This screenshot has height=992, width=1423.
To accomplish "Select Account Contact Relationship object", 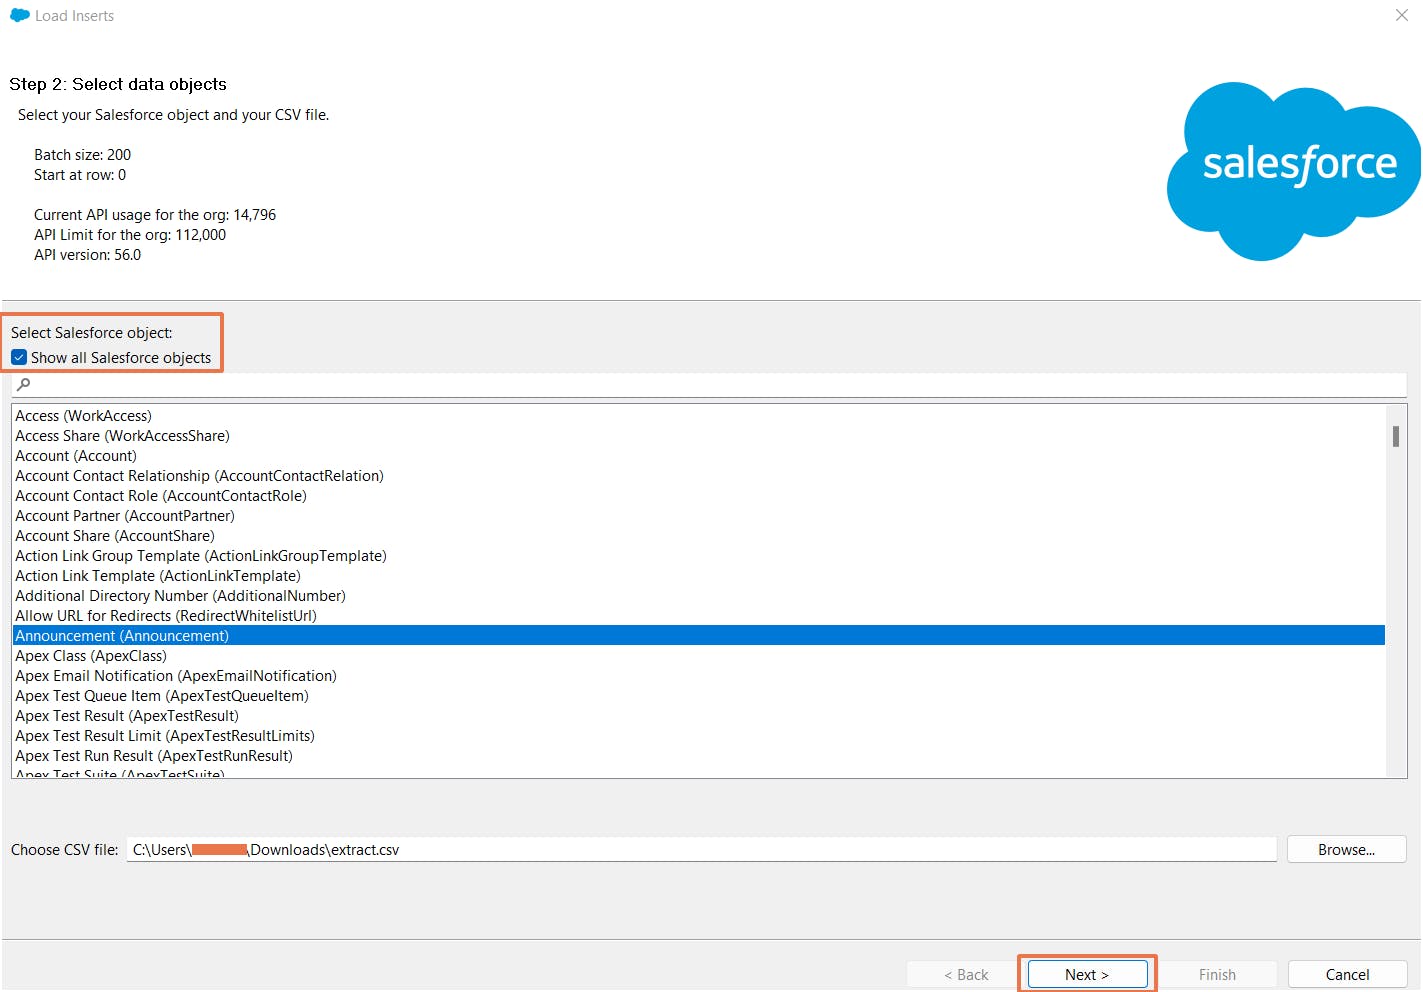I will 698,475.
